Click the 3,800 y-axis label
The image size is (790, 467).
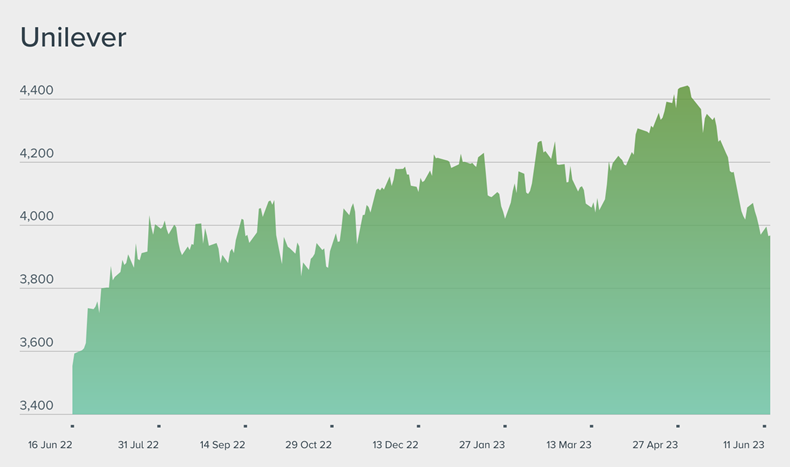coord(37,280)
